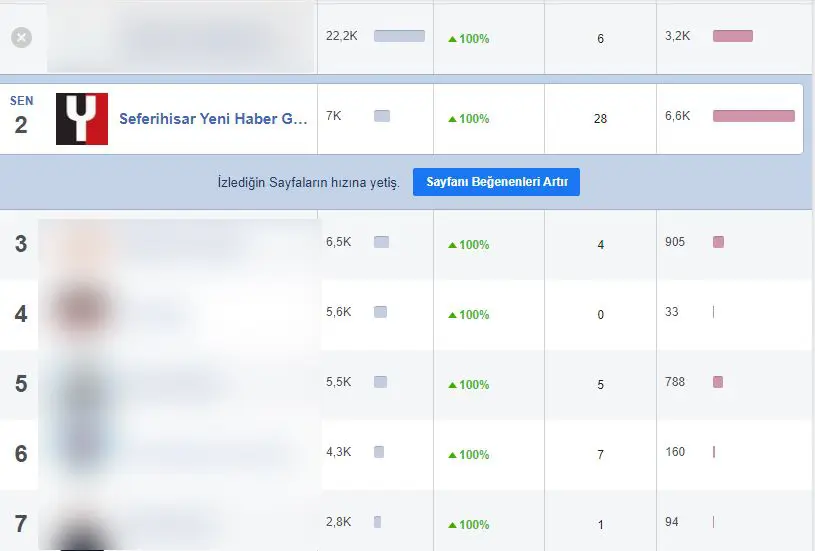
Task: Click the likes bar beside 22,2K
Action: tap(399, 36)
